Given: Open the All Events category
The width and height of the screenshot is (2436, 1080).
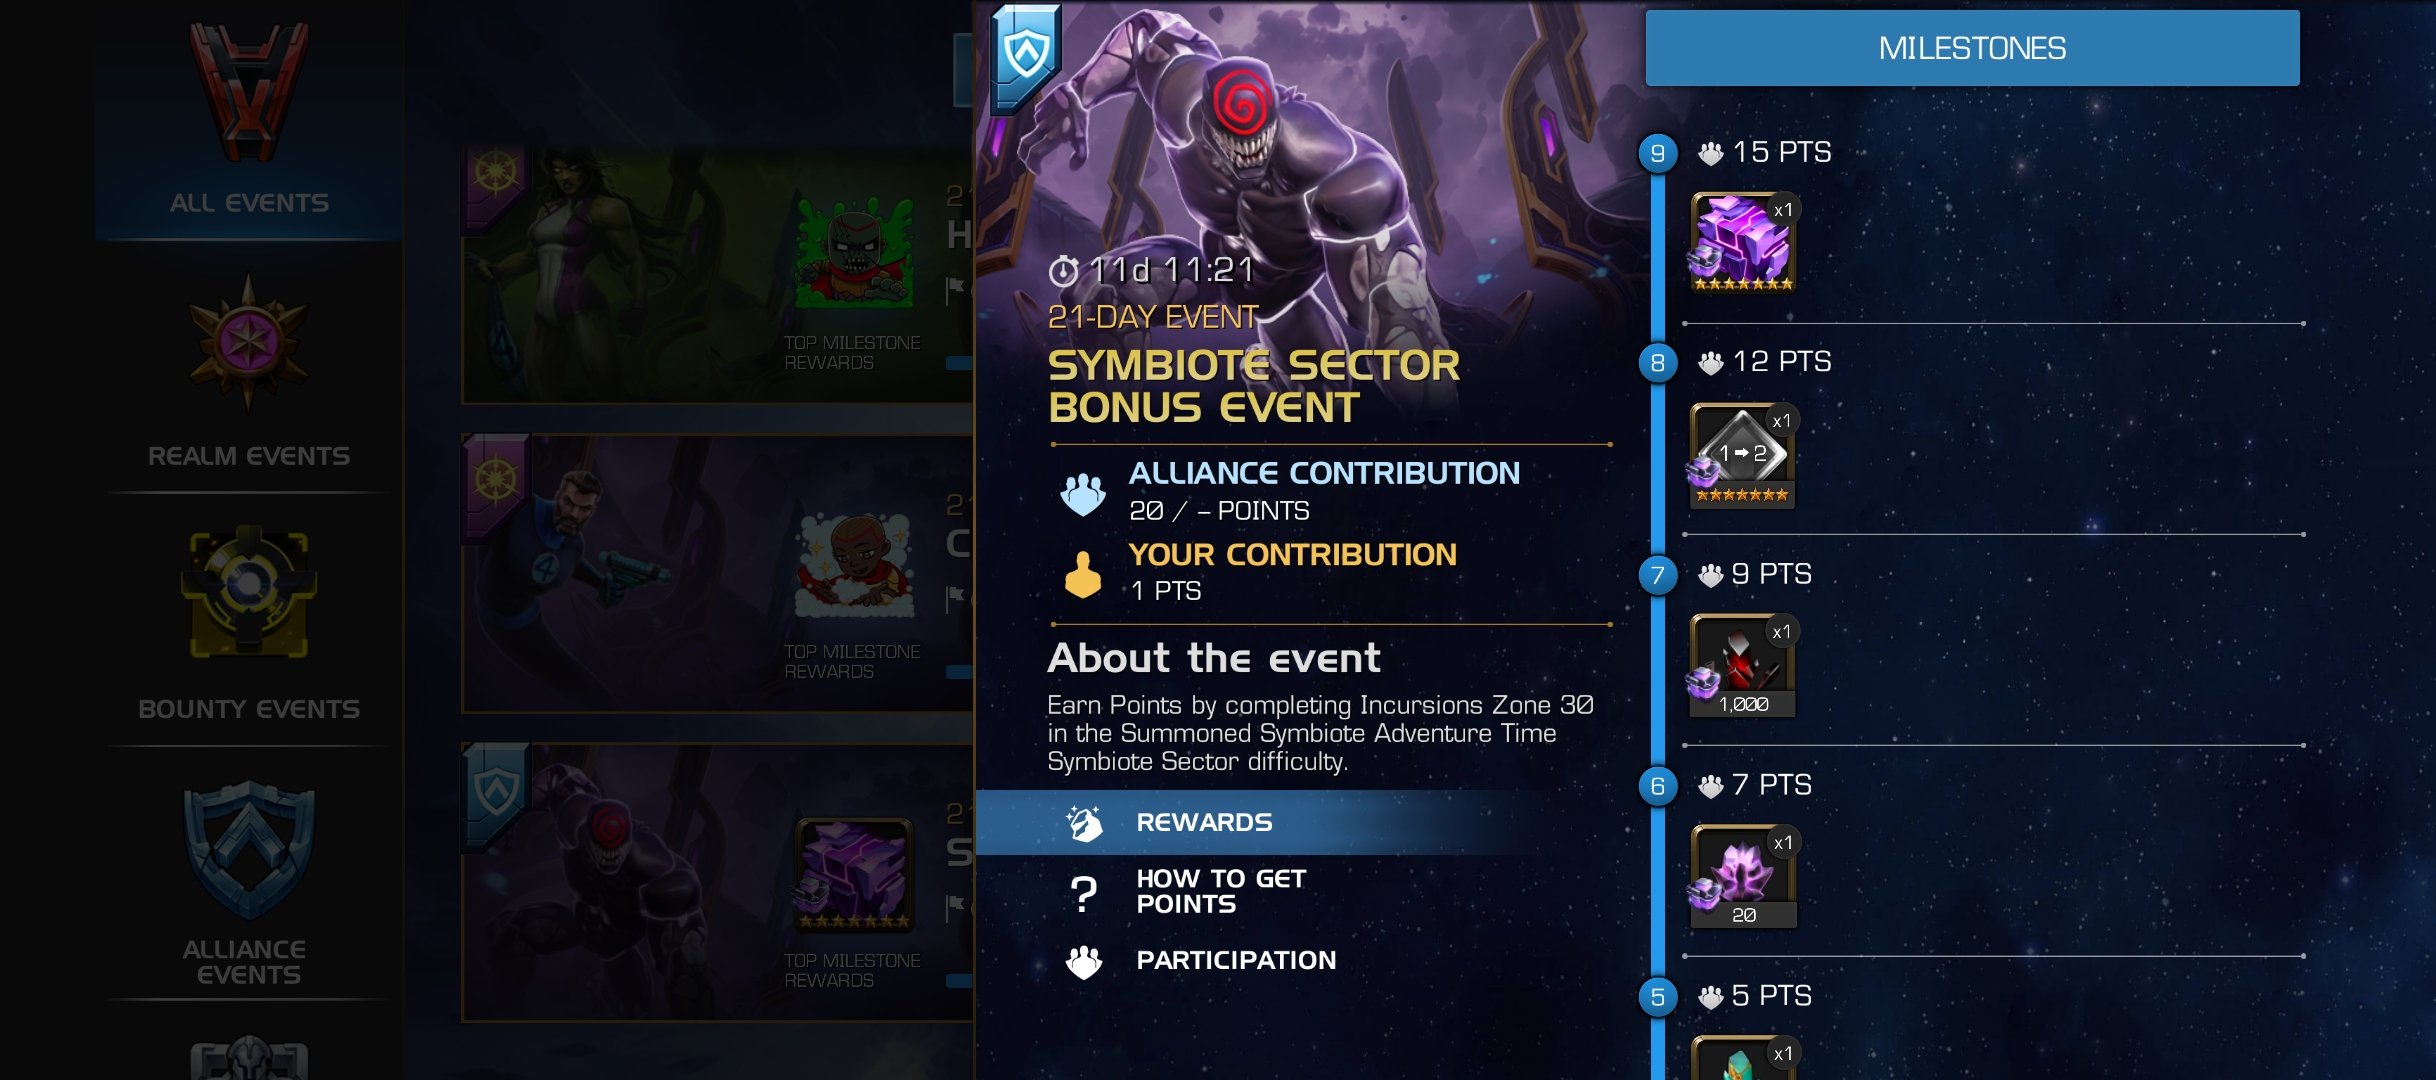Looking at the screenshot, I should pyautogui.click(x=249, y=120).
